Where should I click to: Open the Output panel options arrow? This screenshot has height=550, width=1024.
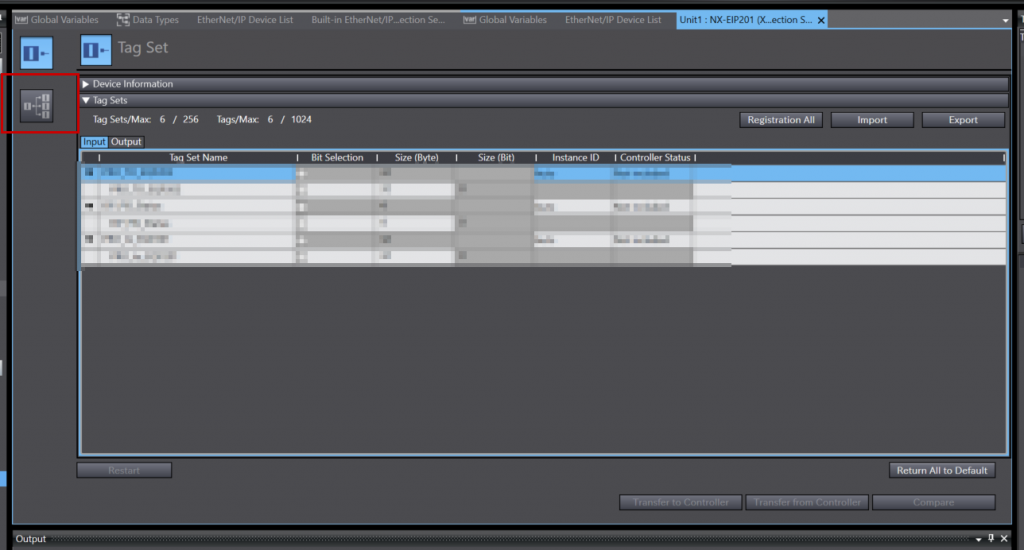click(979, 539)
